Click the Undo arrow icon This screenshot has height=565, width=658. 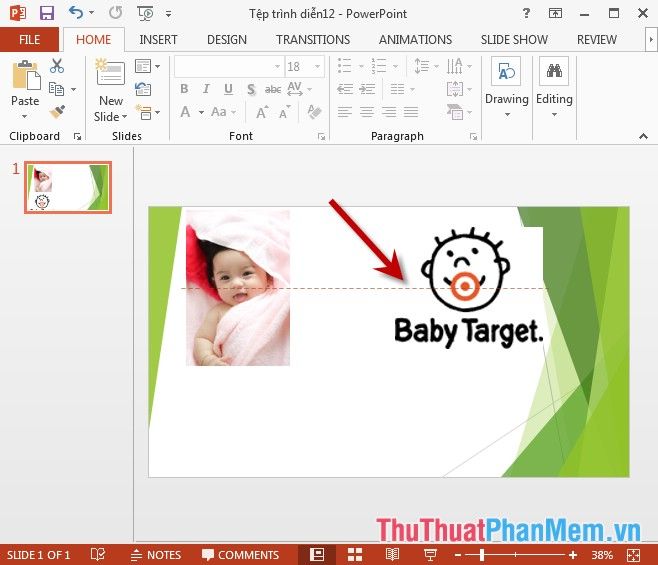click(76, 13)
